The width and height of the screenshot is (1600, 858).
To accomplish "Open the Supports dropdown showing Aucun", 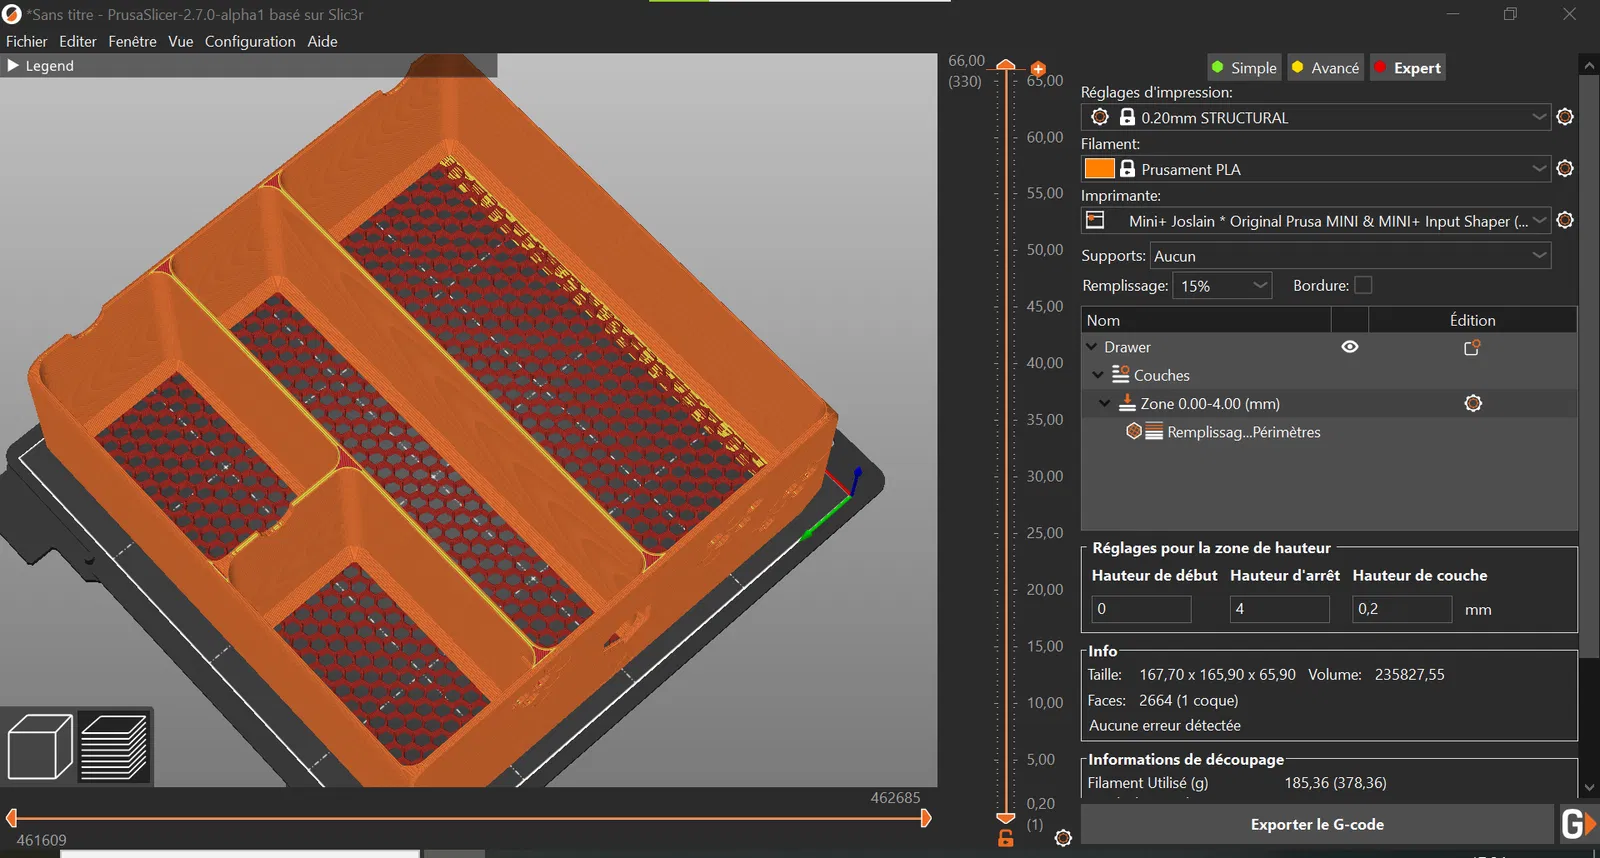I will pos(1350,256).
